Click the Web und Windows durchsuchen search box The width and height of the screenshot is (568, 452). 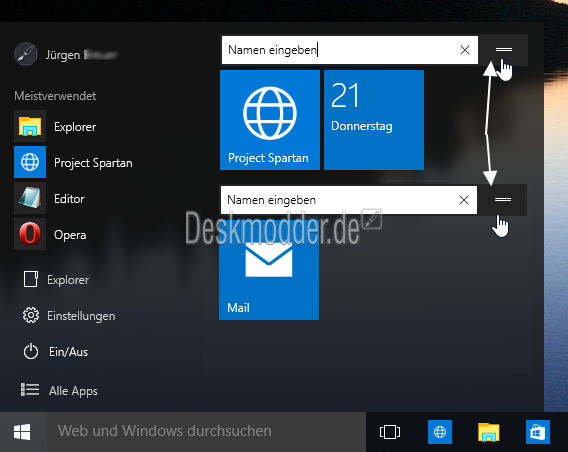[206, 432]
